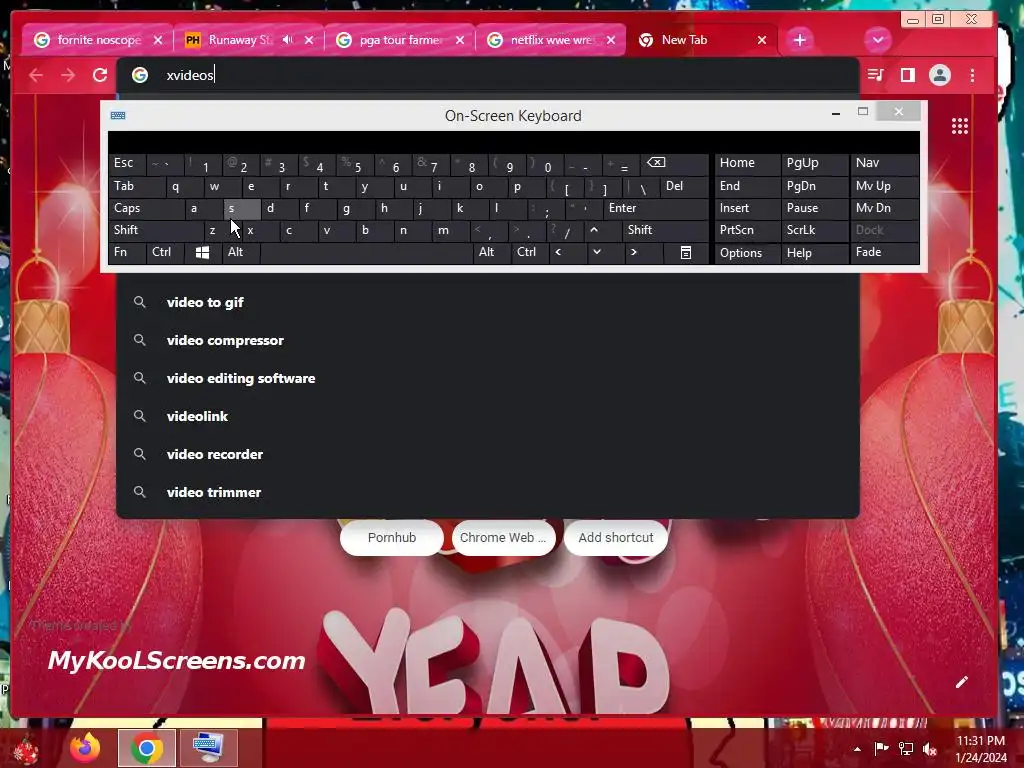Toggle the right Shift key
Screen dimensions: 1024x768
(x=665, y=230)
